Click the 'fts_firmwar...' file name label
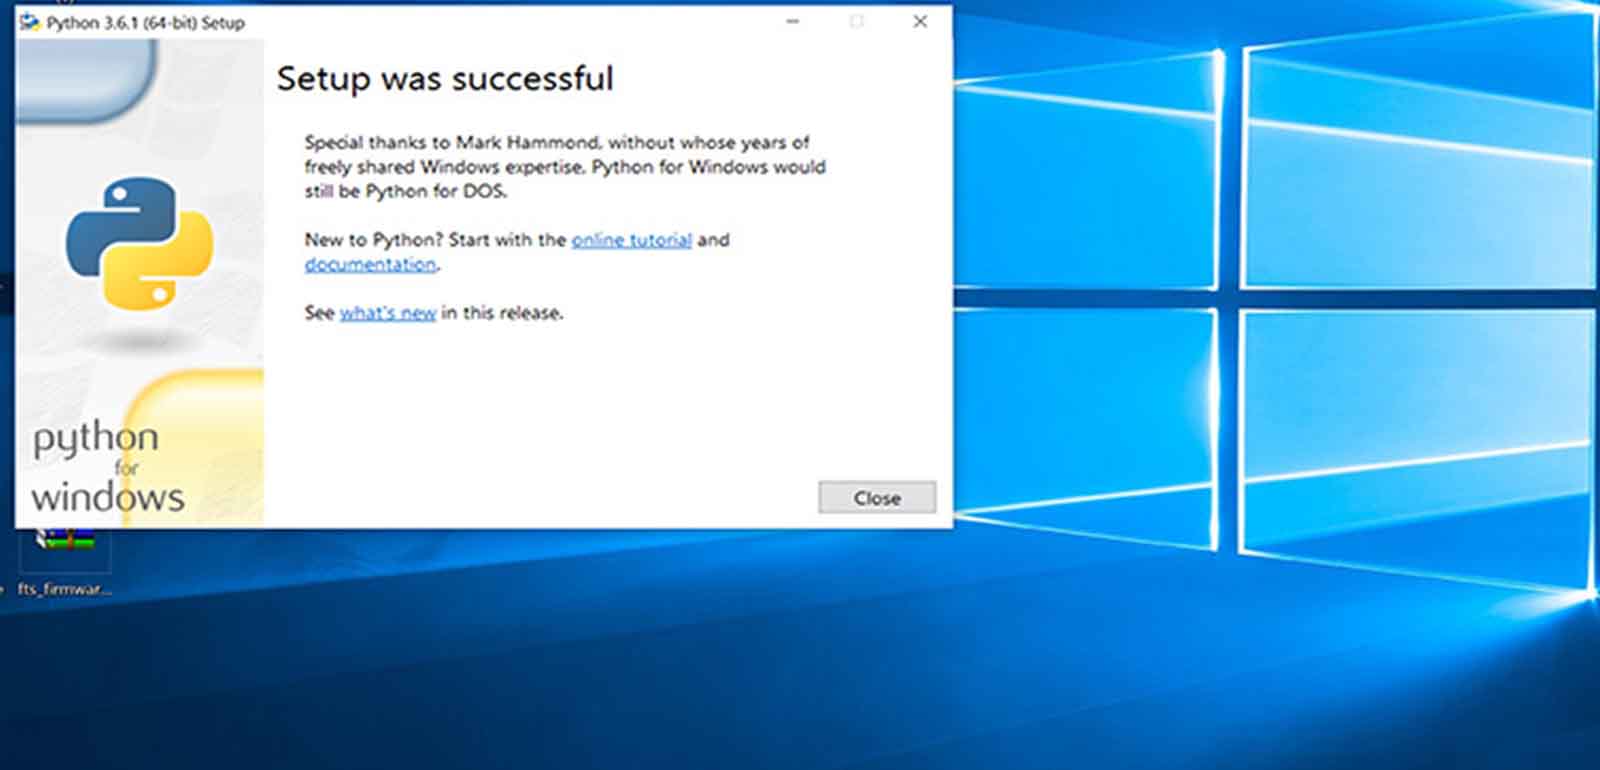The image size is (1600, 770). pyautogui.click(x=65, y=589)
